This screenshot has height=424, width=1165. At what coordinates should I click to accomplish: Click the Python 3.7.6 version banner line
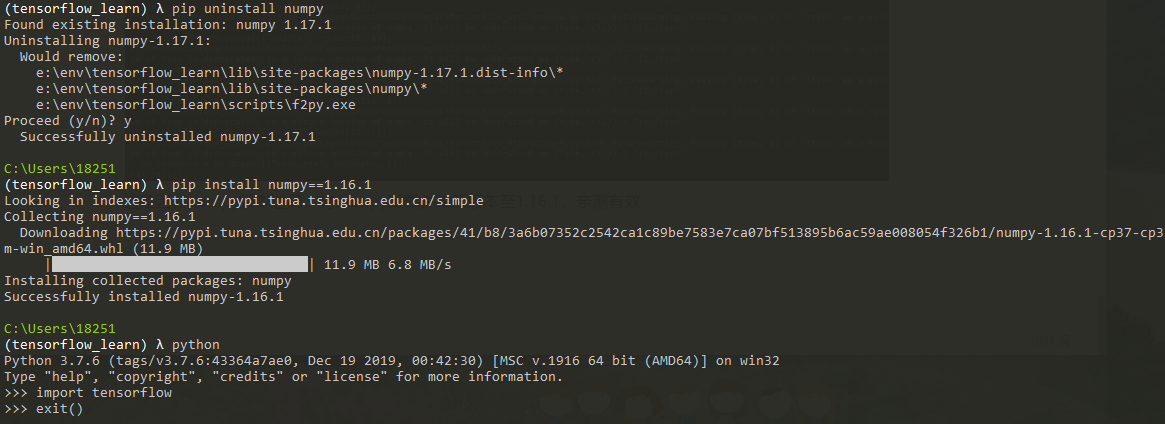pyautogui.click(x=392, y=361)
